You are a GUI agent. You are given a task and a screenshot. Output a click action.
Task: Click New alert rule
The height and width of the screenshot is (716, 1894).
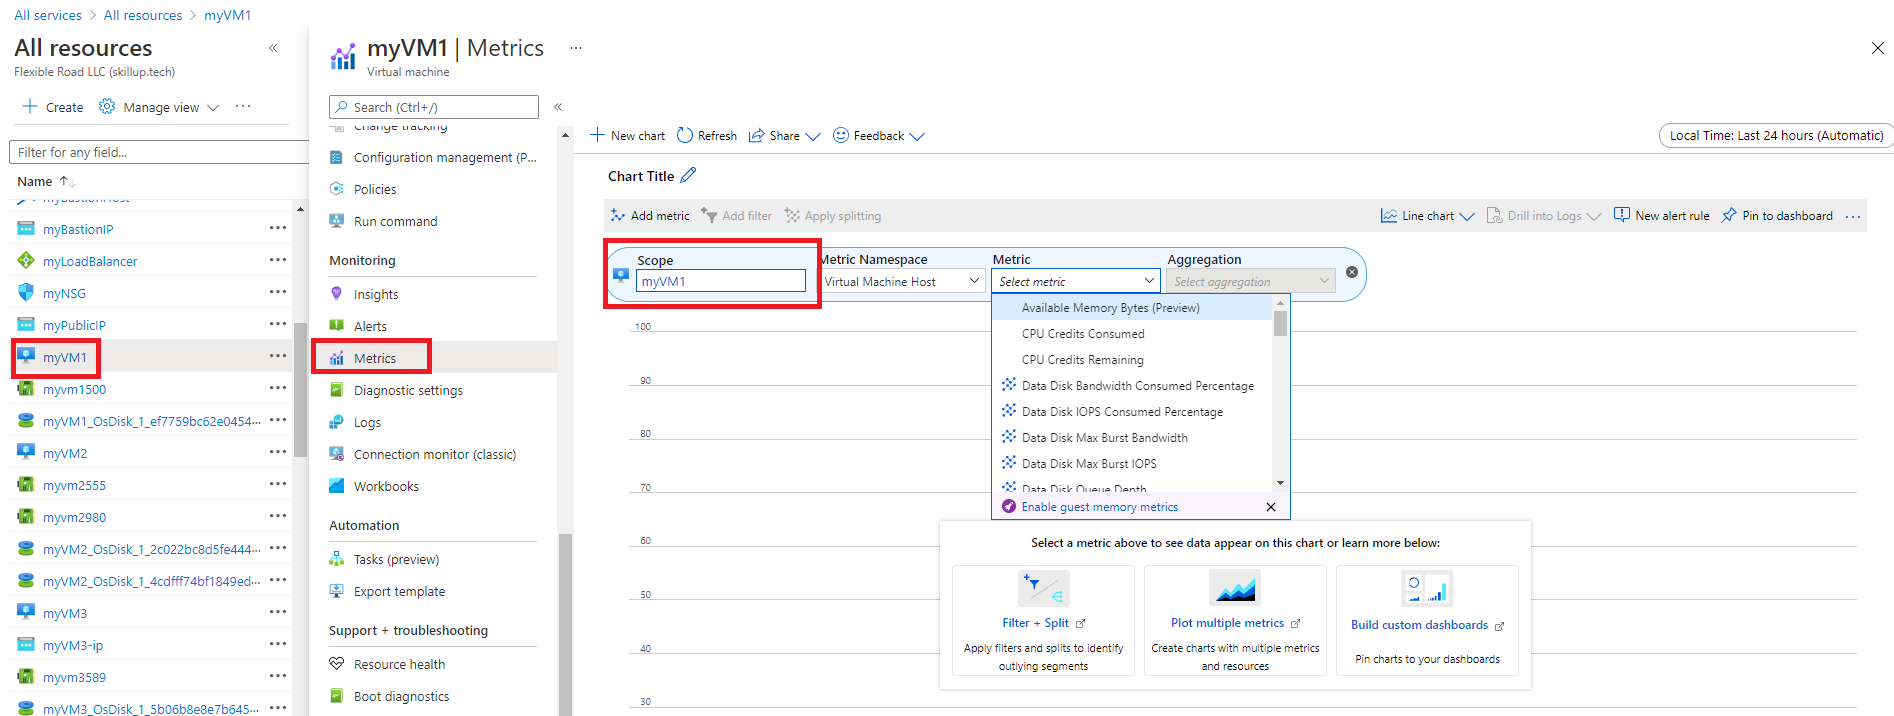pos(1662,216)
